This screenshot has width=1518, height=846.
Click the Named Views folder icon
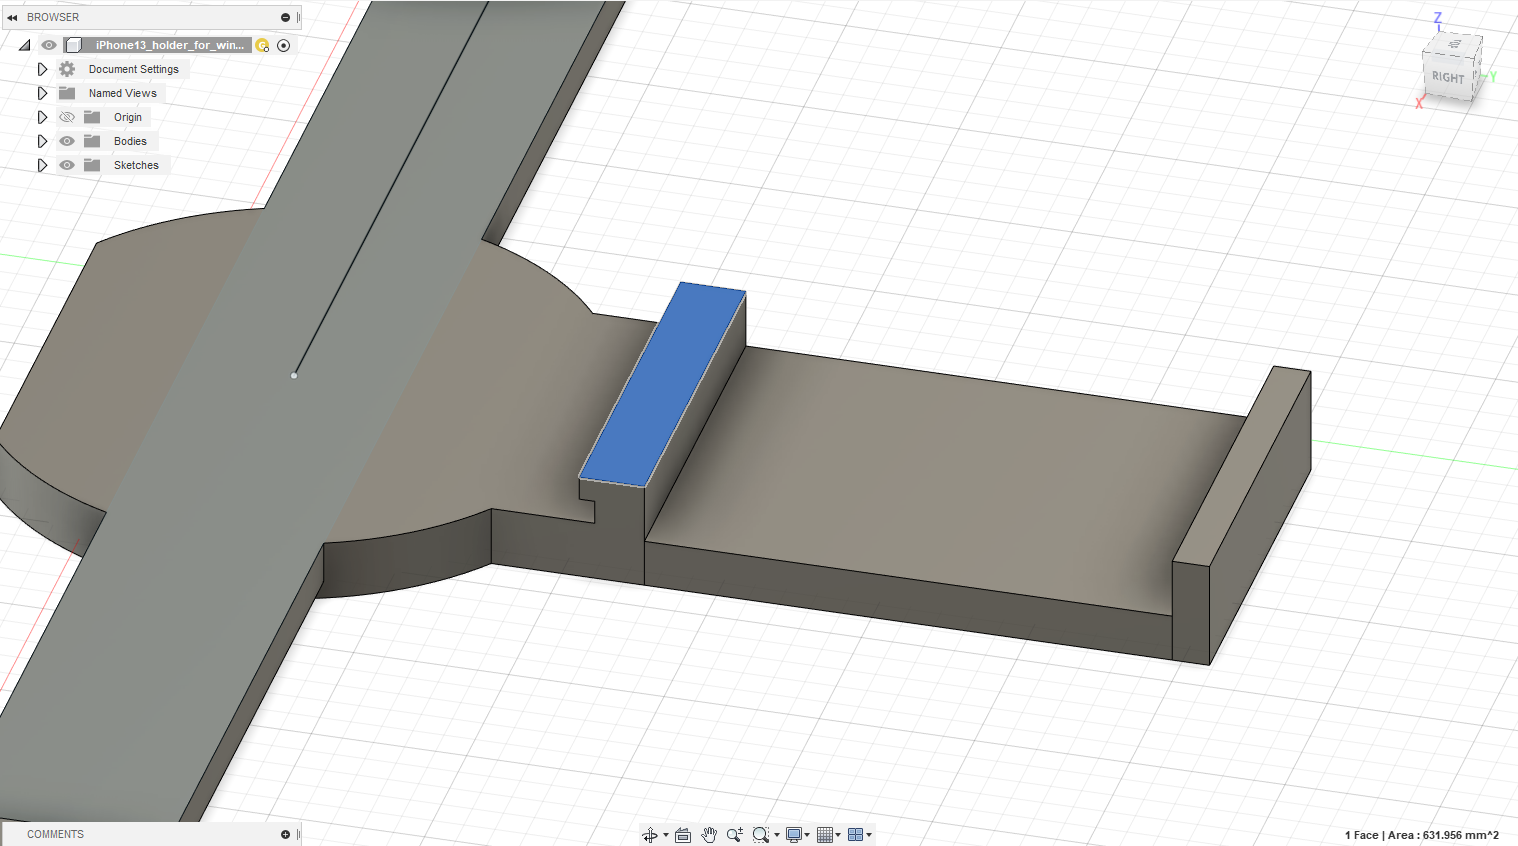(67, 93)
